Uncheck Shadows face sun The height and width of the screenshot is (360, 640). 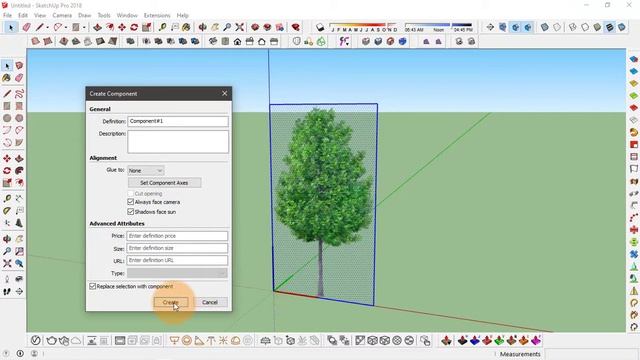click(131, 212)
